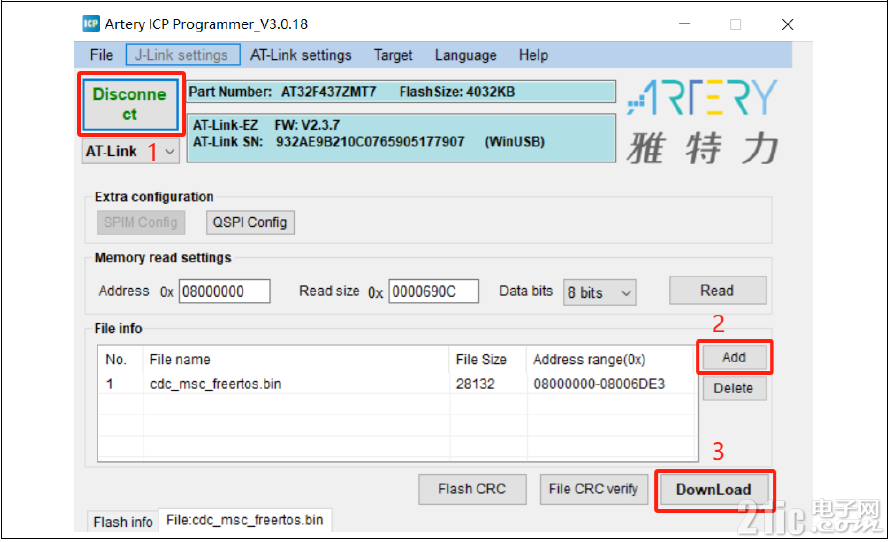891x542 pixels.
Task: Open the Help menu
Action: (533, 55)
